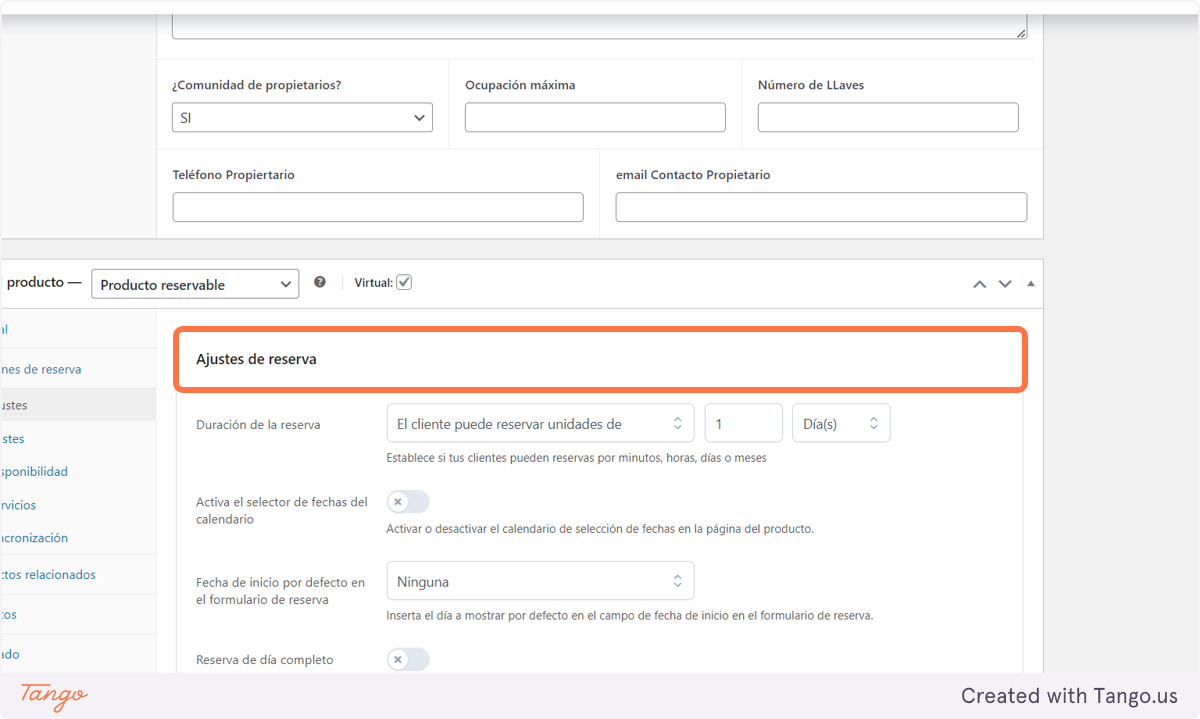The image size is (1200, 719).
Task: Toggle the Virtual checkbox
Action: 404,283
